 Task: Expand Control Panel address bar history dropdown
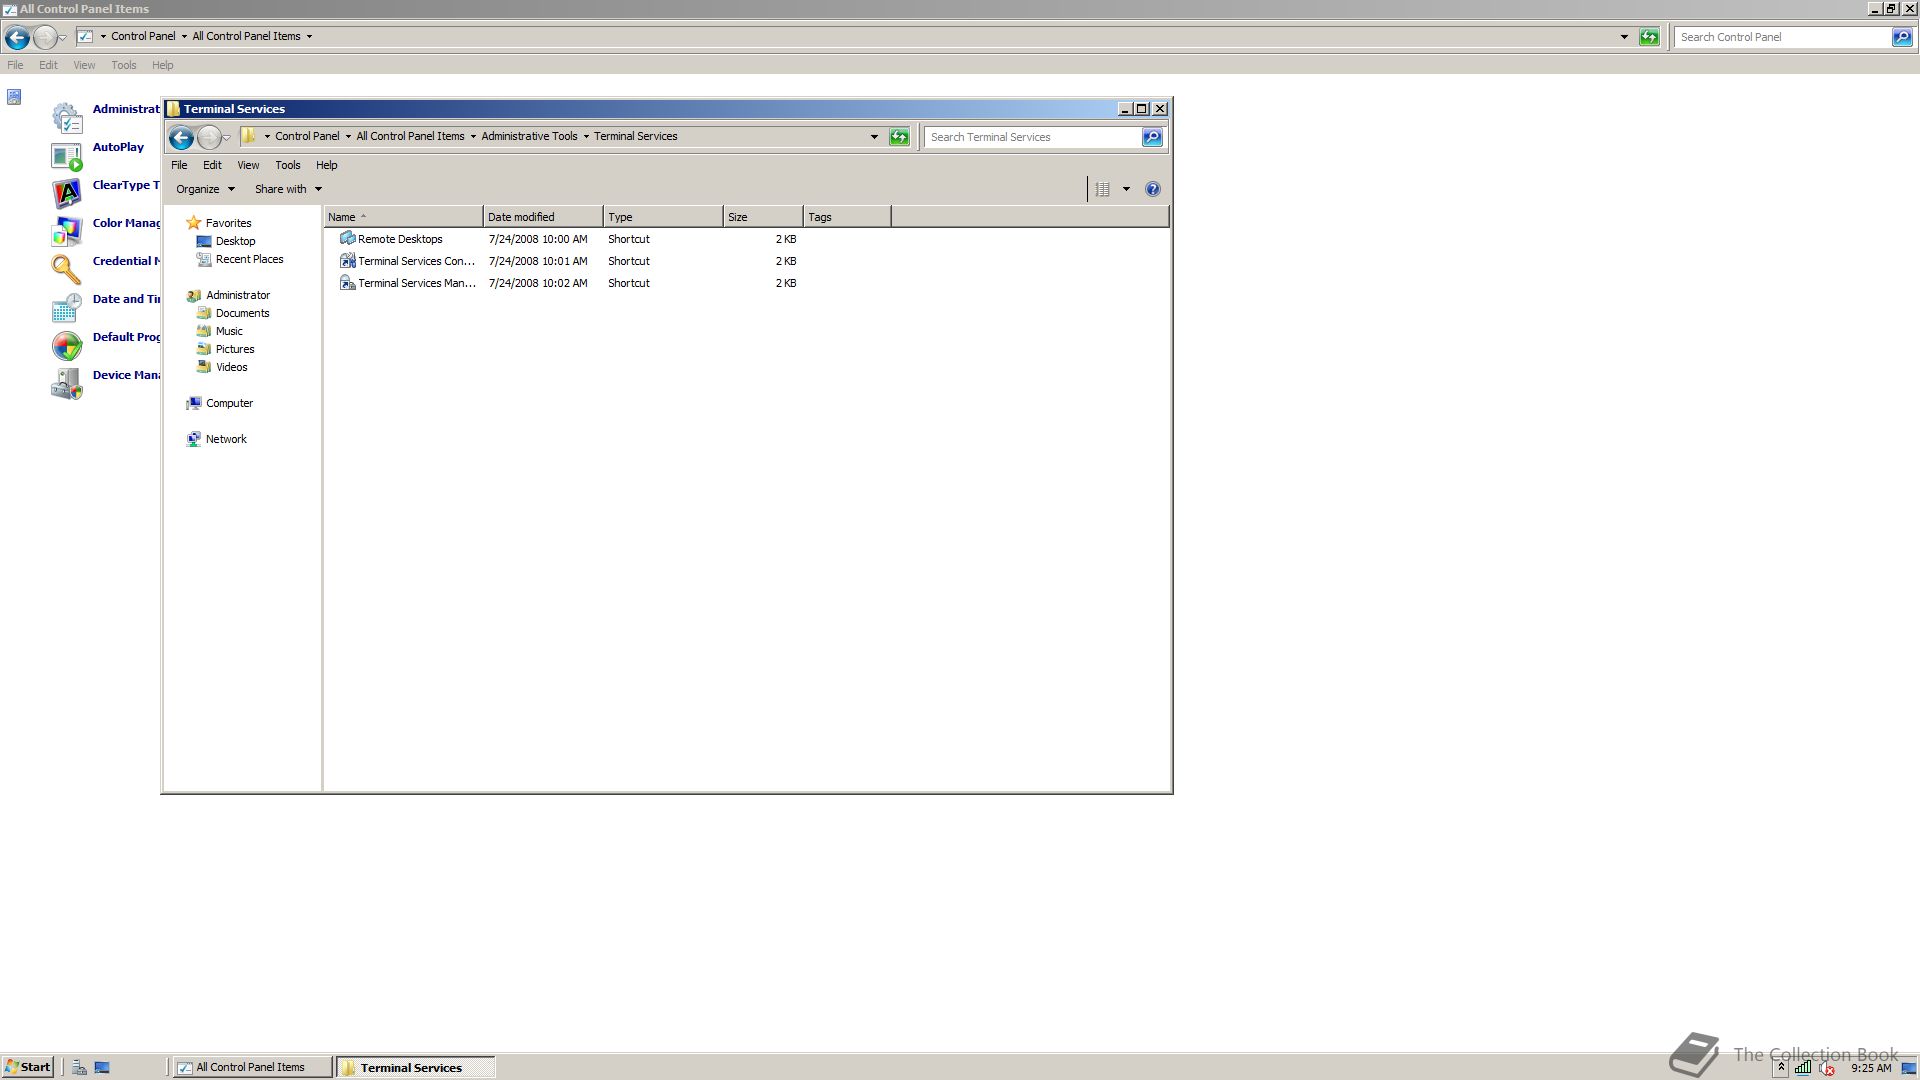coord(1624,37)
